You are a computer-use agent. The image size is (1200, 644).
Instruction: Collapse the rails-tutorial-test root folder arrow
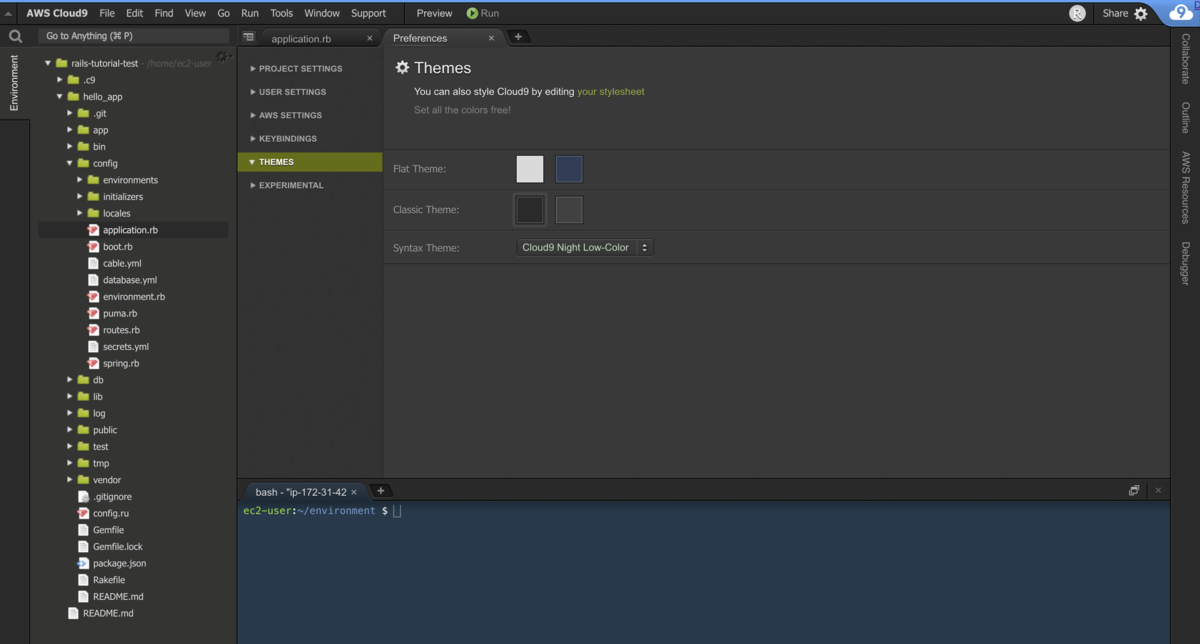(48, 63)
